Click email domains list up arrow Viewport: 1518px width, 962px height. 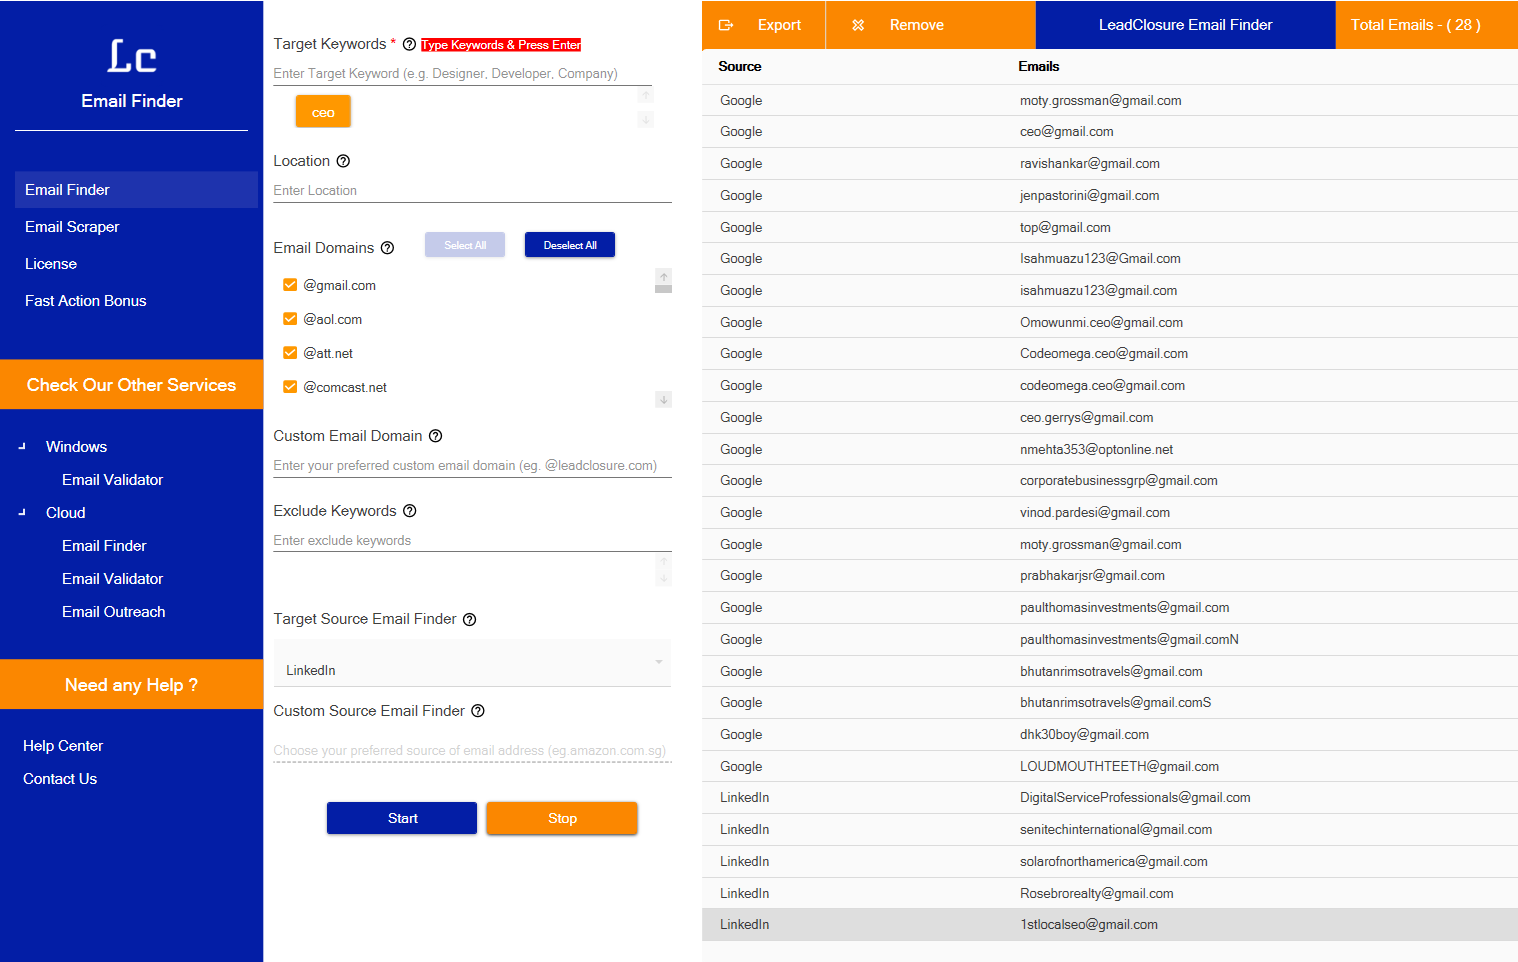click(x=663, y=277)
